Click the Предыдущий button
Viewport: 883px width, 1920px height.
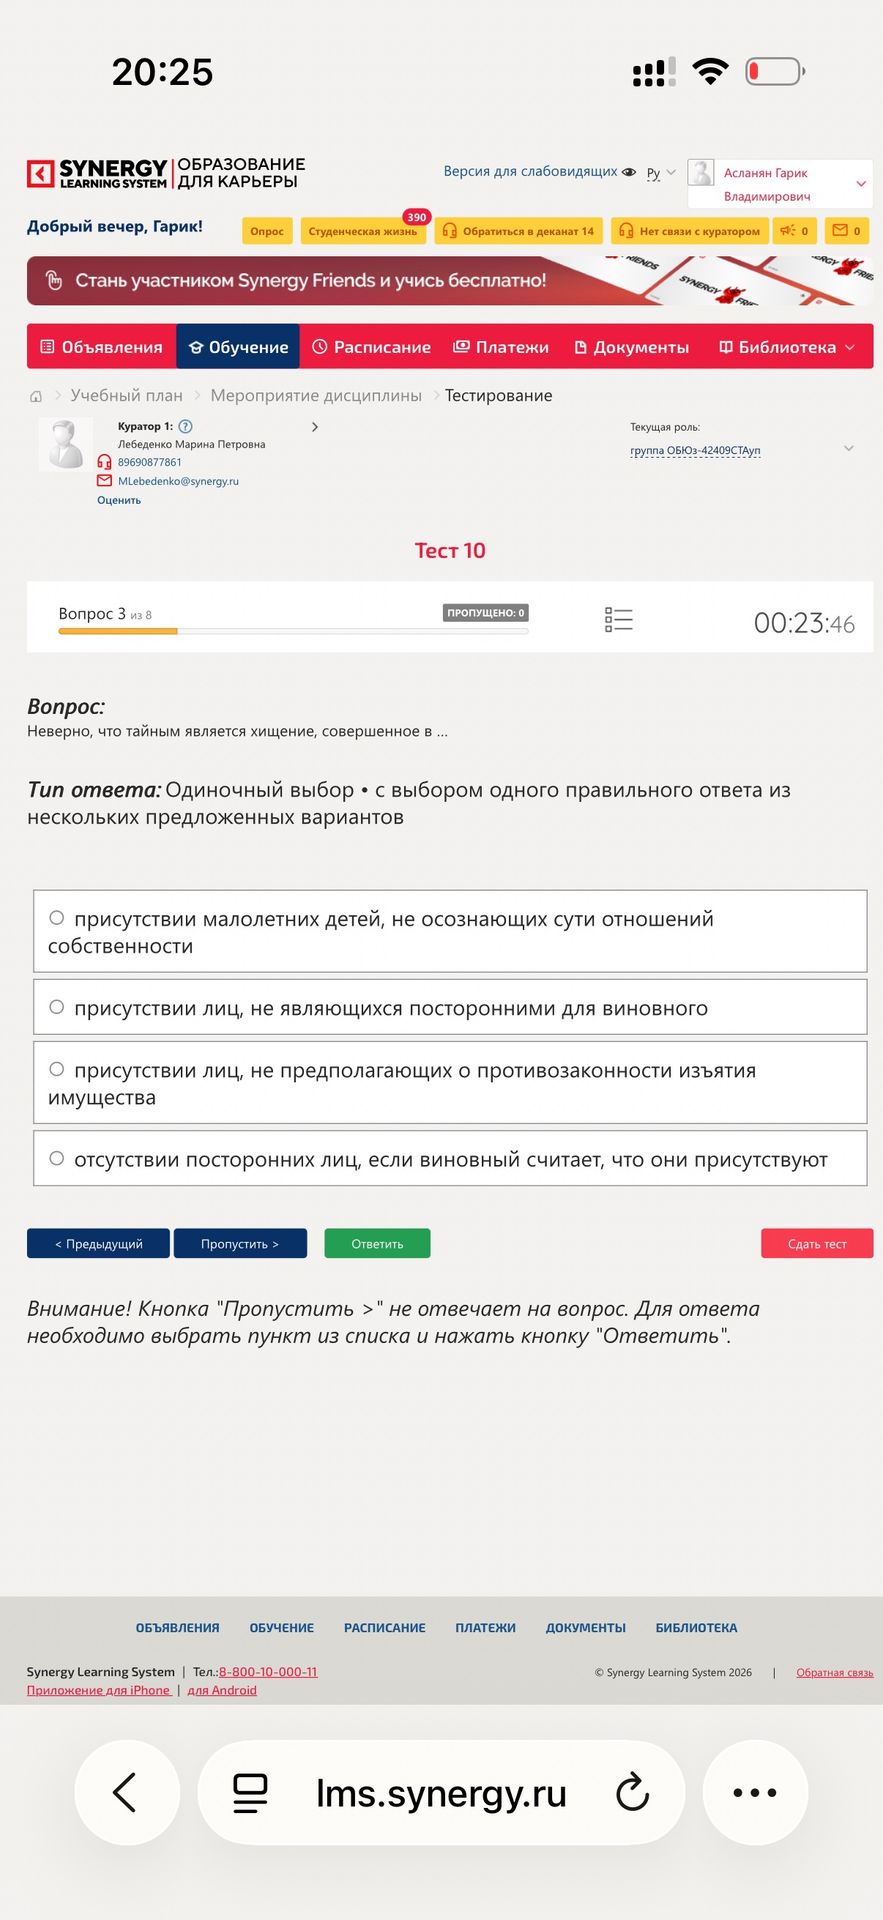[98, 1243]
